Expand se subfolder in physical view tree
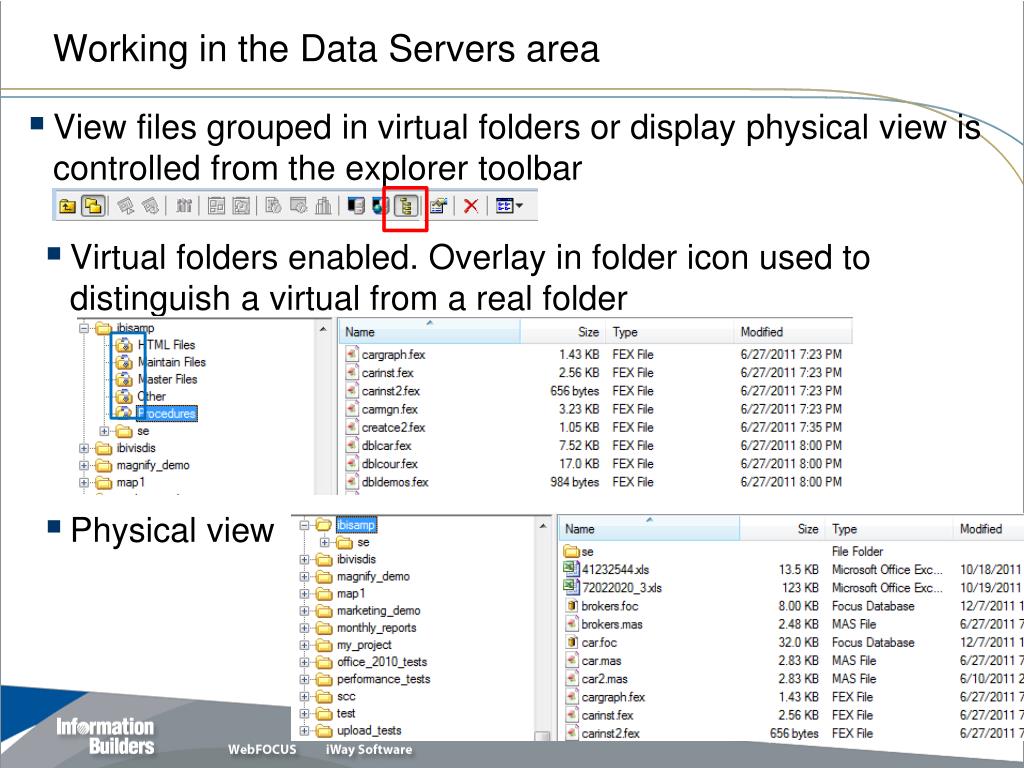1024x768 pixels. coord(325,543)
